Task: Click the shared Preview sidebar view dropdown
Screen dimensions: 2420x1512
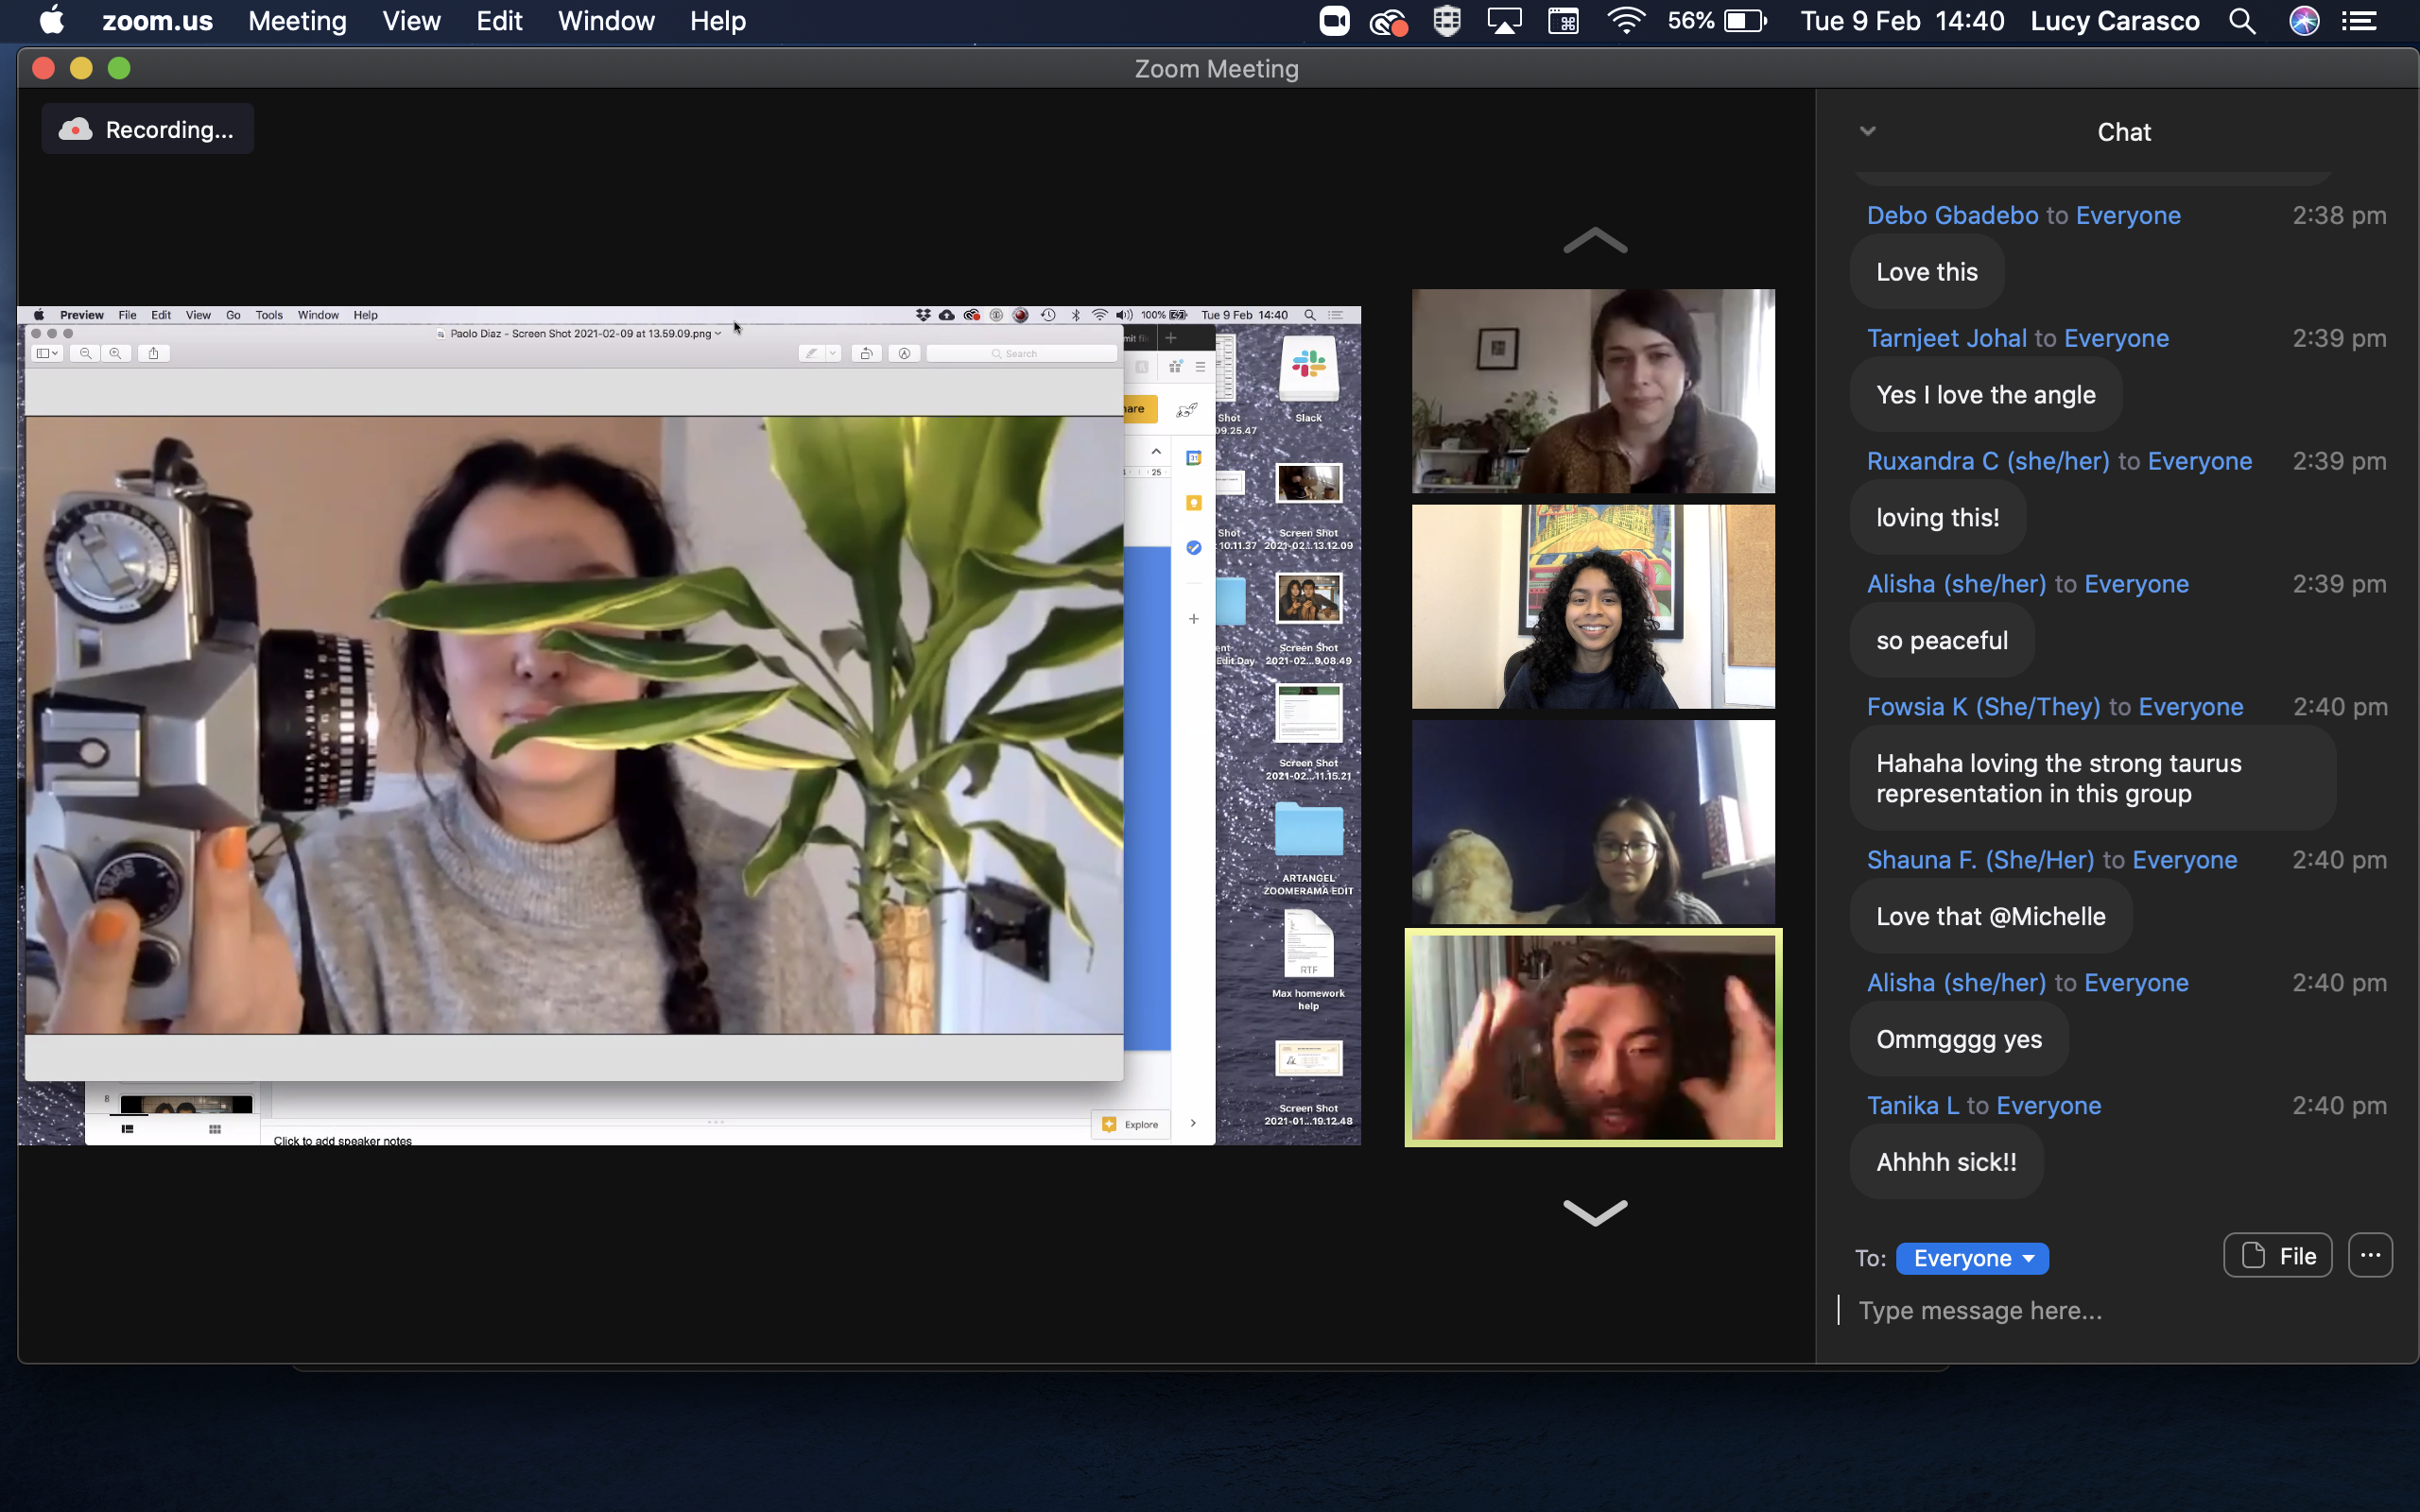Action: click(47, 353)
